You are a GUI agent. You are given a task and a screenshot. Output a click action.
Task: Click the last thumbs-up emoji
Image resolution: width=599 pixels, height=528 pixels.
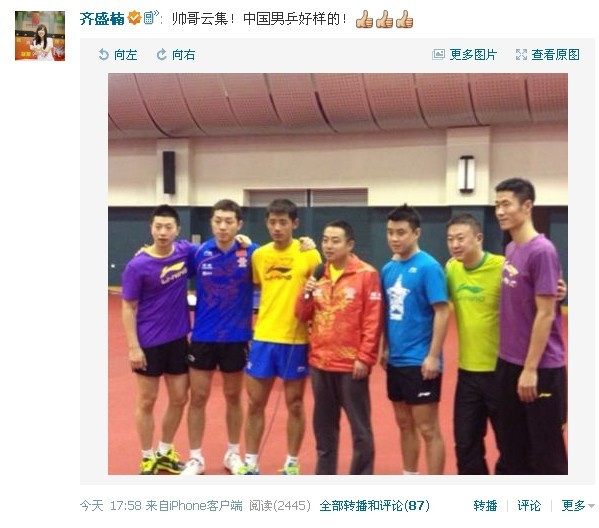point(404,19)
